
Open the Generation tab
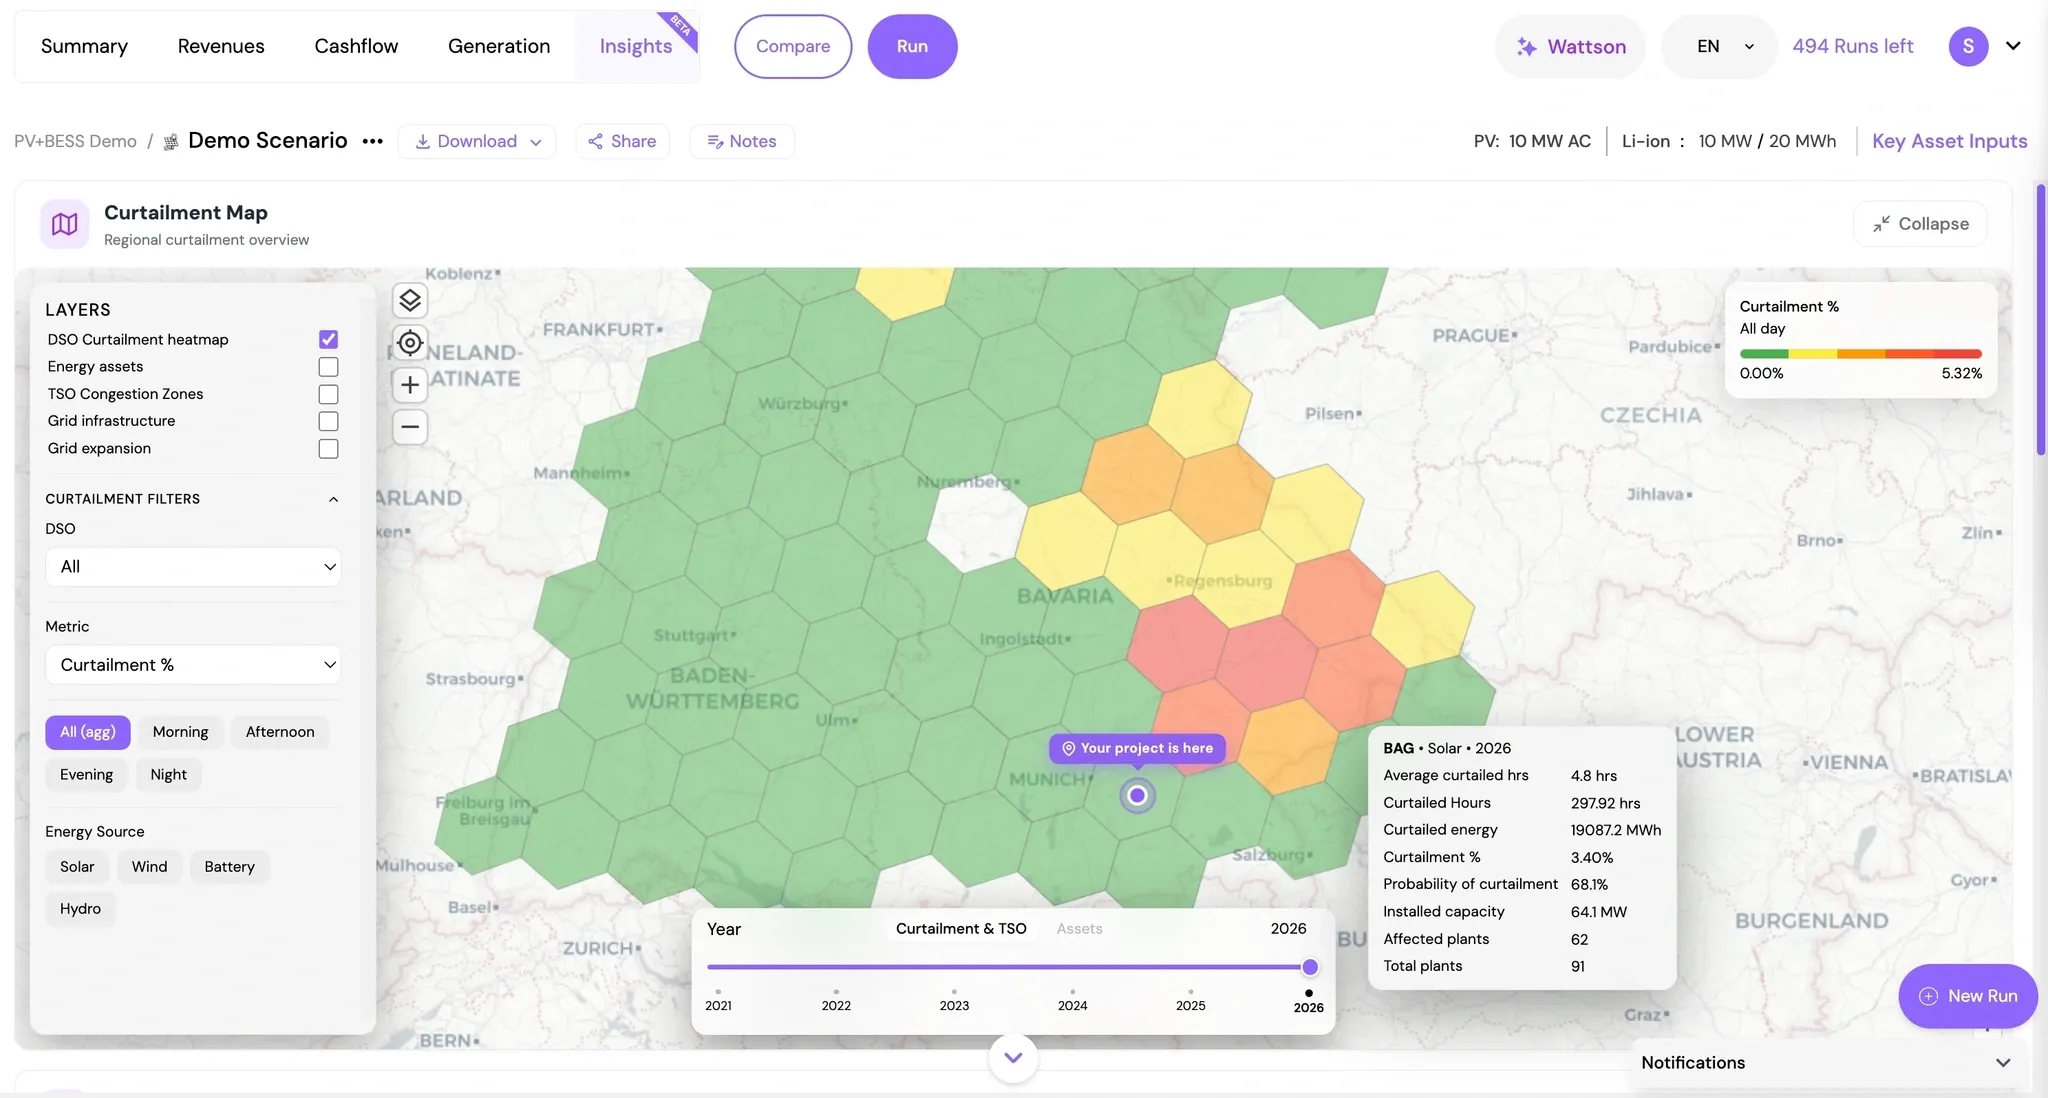(x=499, y=46)
